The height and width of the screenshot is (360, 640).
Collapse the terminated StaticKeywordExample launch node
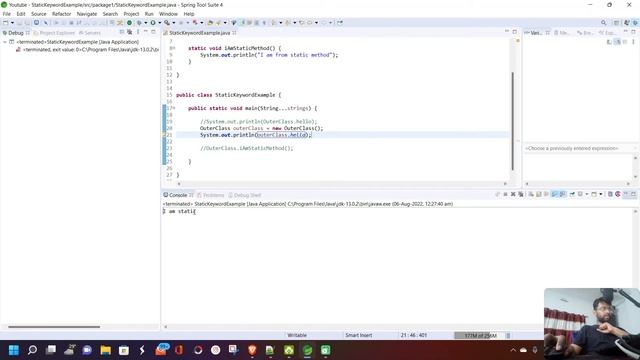pyautogui.click(x=4, y=42)
